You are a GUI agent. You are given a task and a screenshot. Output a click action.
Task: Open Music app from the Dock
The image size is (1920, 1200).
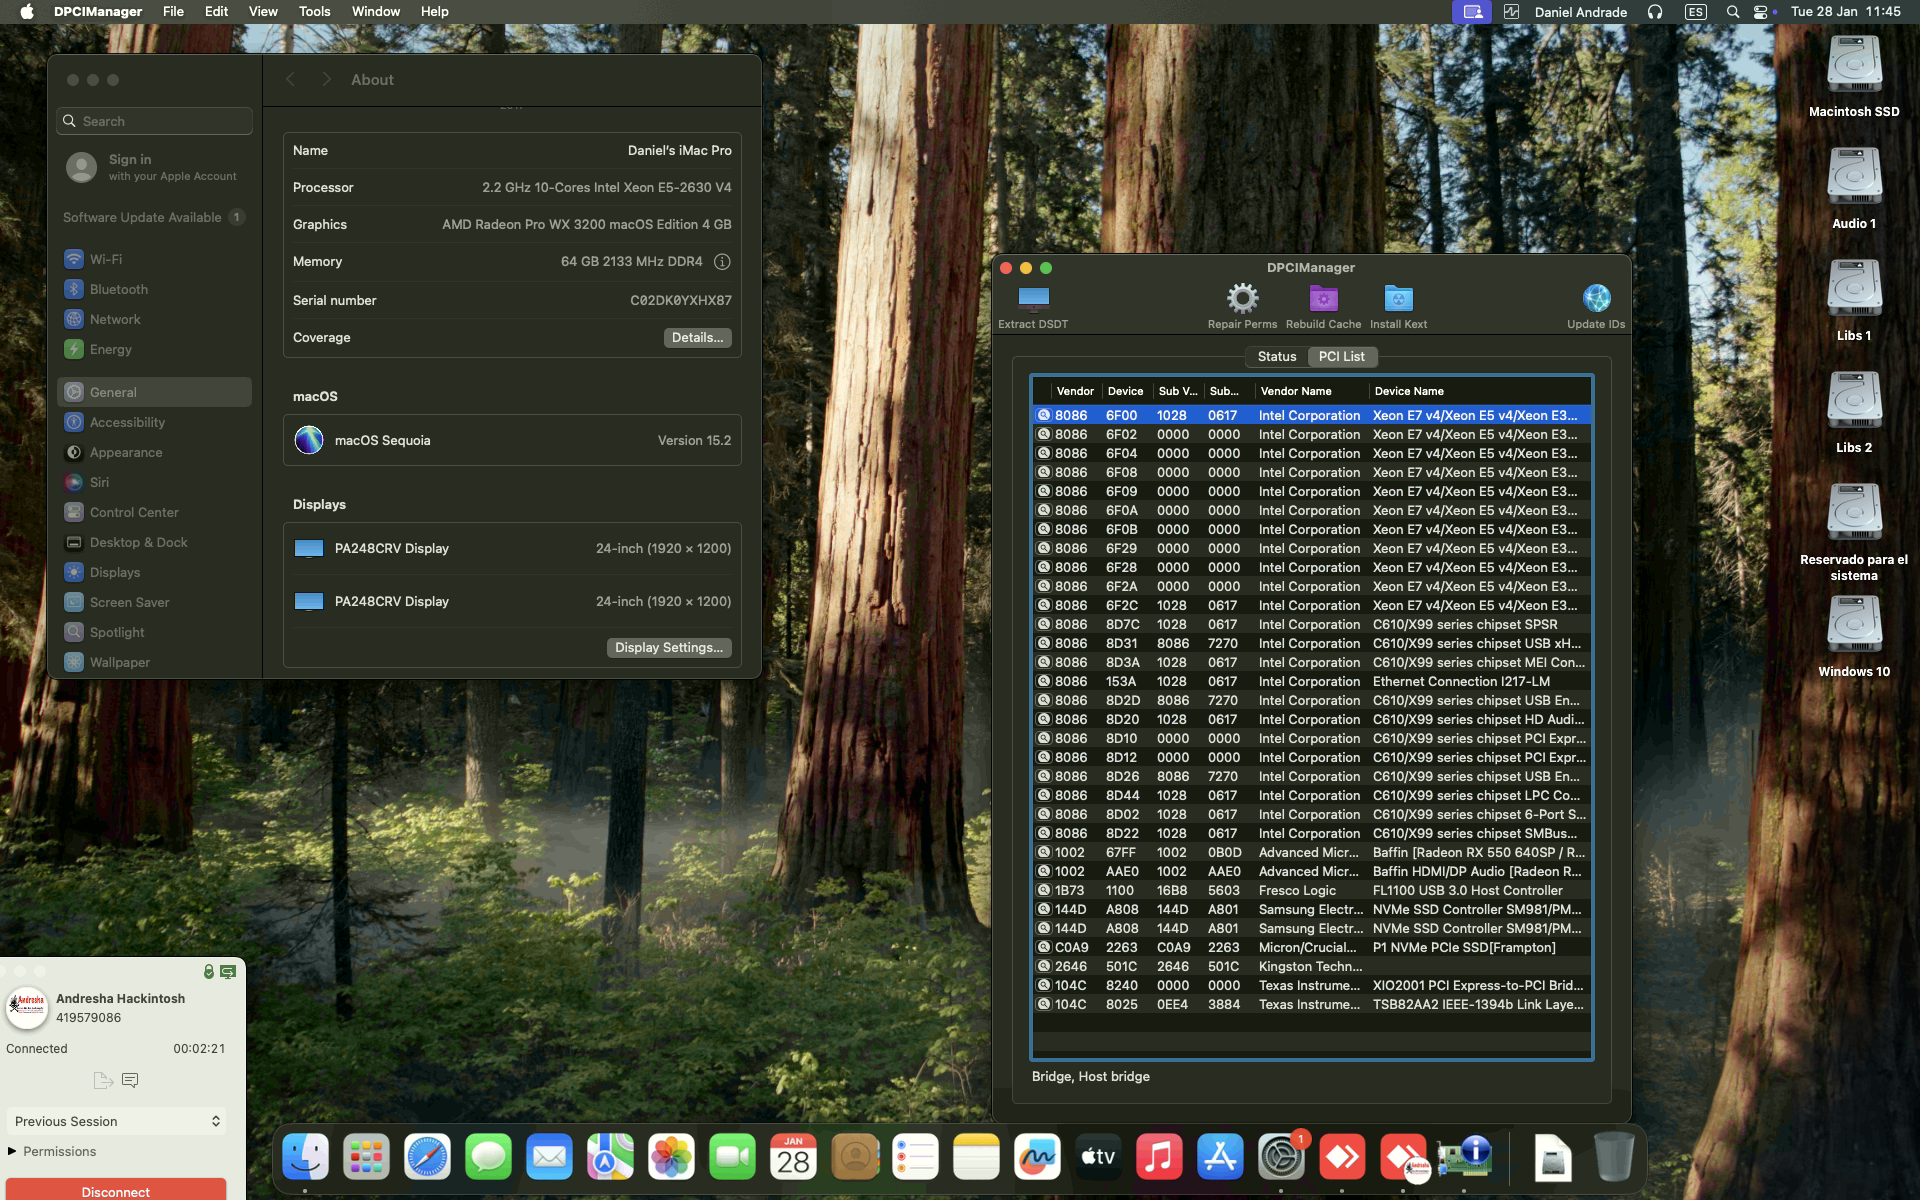click(1159, 1157)
